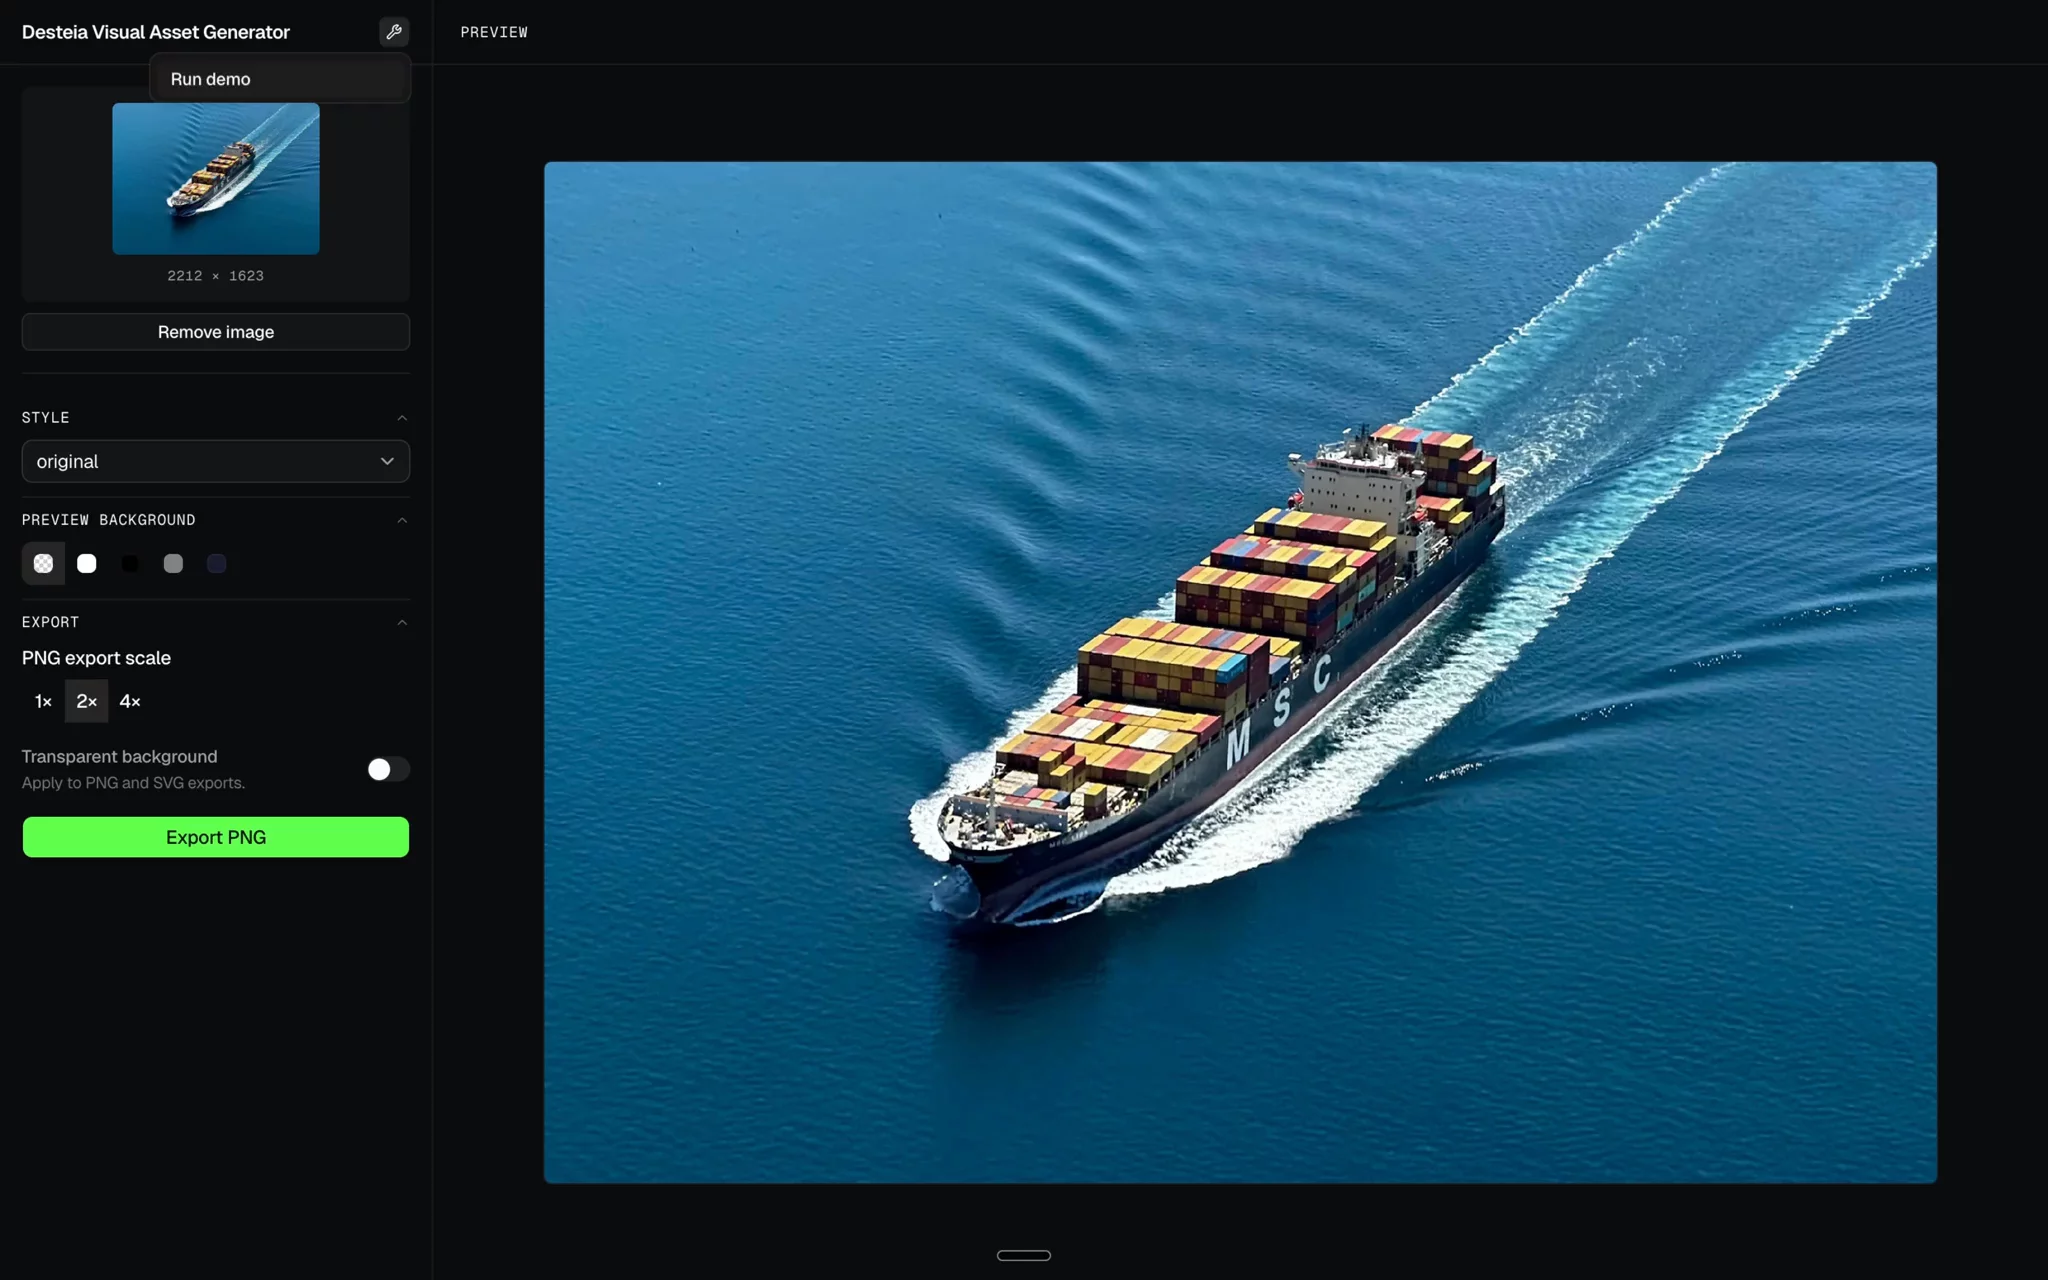
Task: Set PNG export scale to 2×
Action: 87,702
